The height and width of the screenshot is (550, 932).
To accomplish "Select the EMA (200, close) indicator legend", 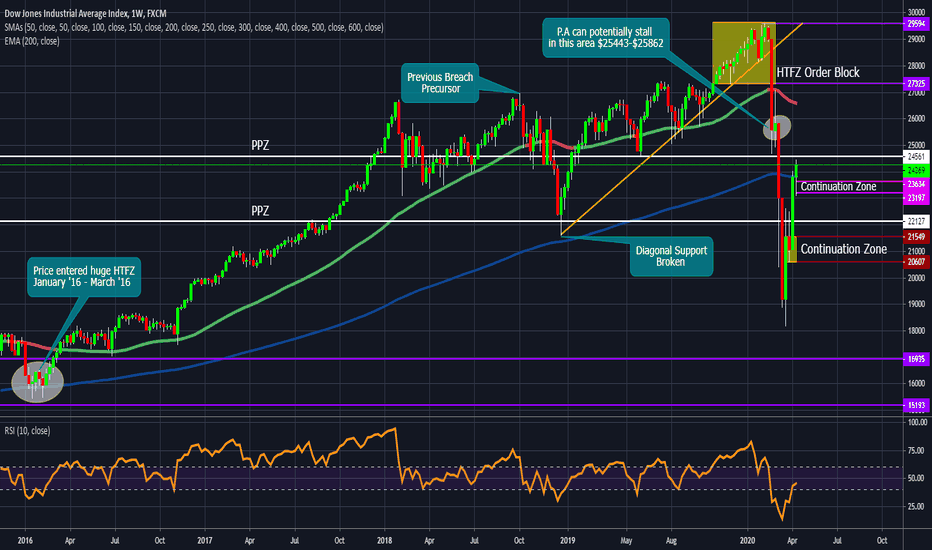I will (x=32, y=41).
